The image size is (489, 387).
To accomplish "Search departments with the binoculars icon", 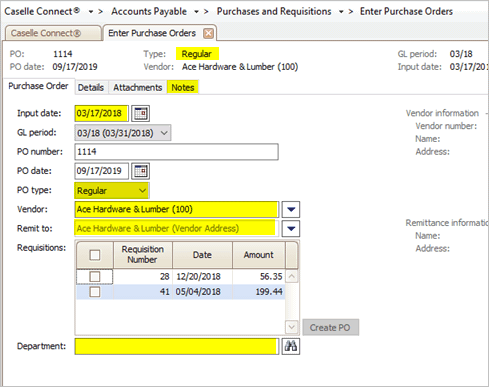I will (x=291, y=346).
